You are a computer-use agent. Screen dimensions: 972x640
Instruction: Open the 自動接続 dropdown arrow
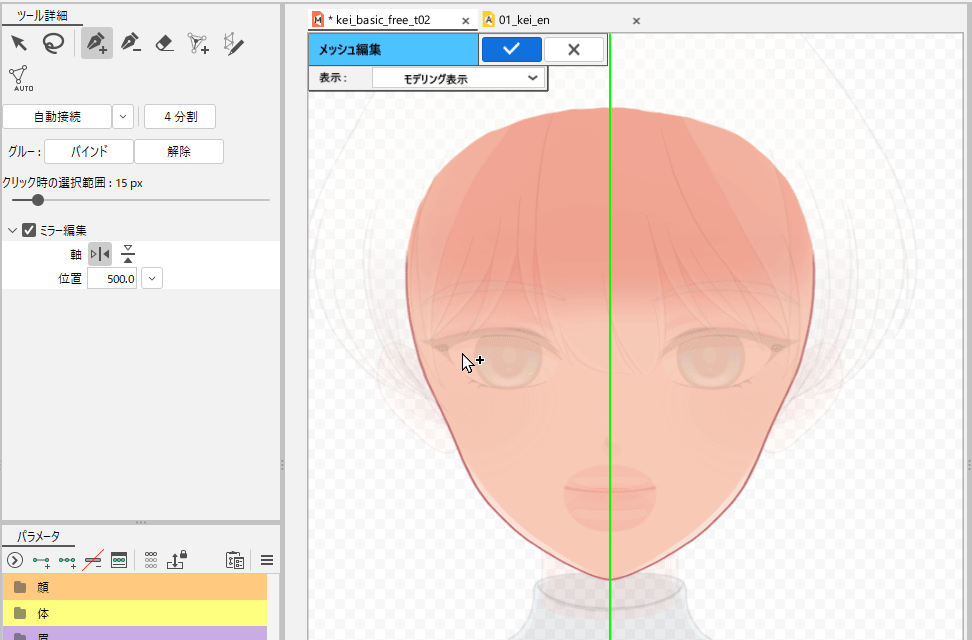pos(123,117)
